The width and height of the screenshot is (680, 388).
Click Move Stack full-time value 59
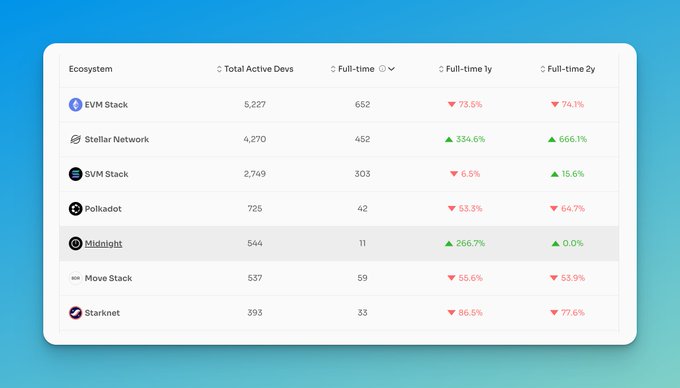(x=362, y=278)
